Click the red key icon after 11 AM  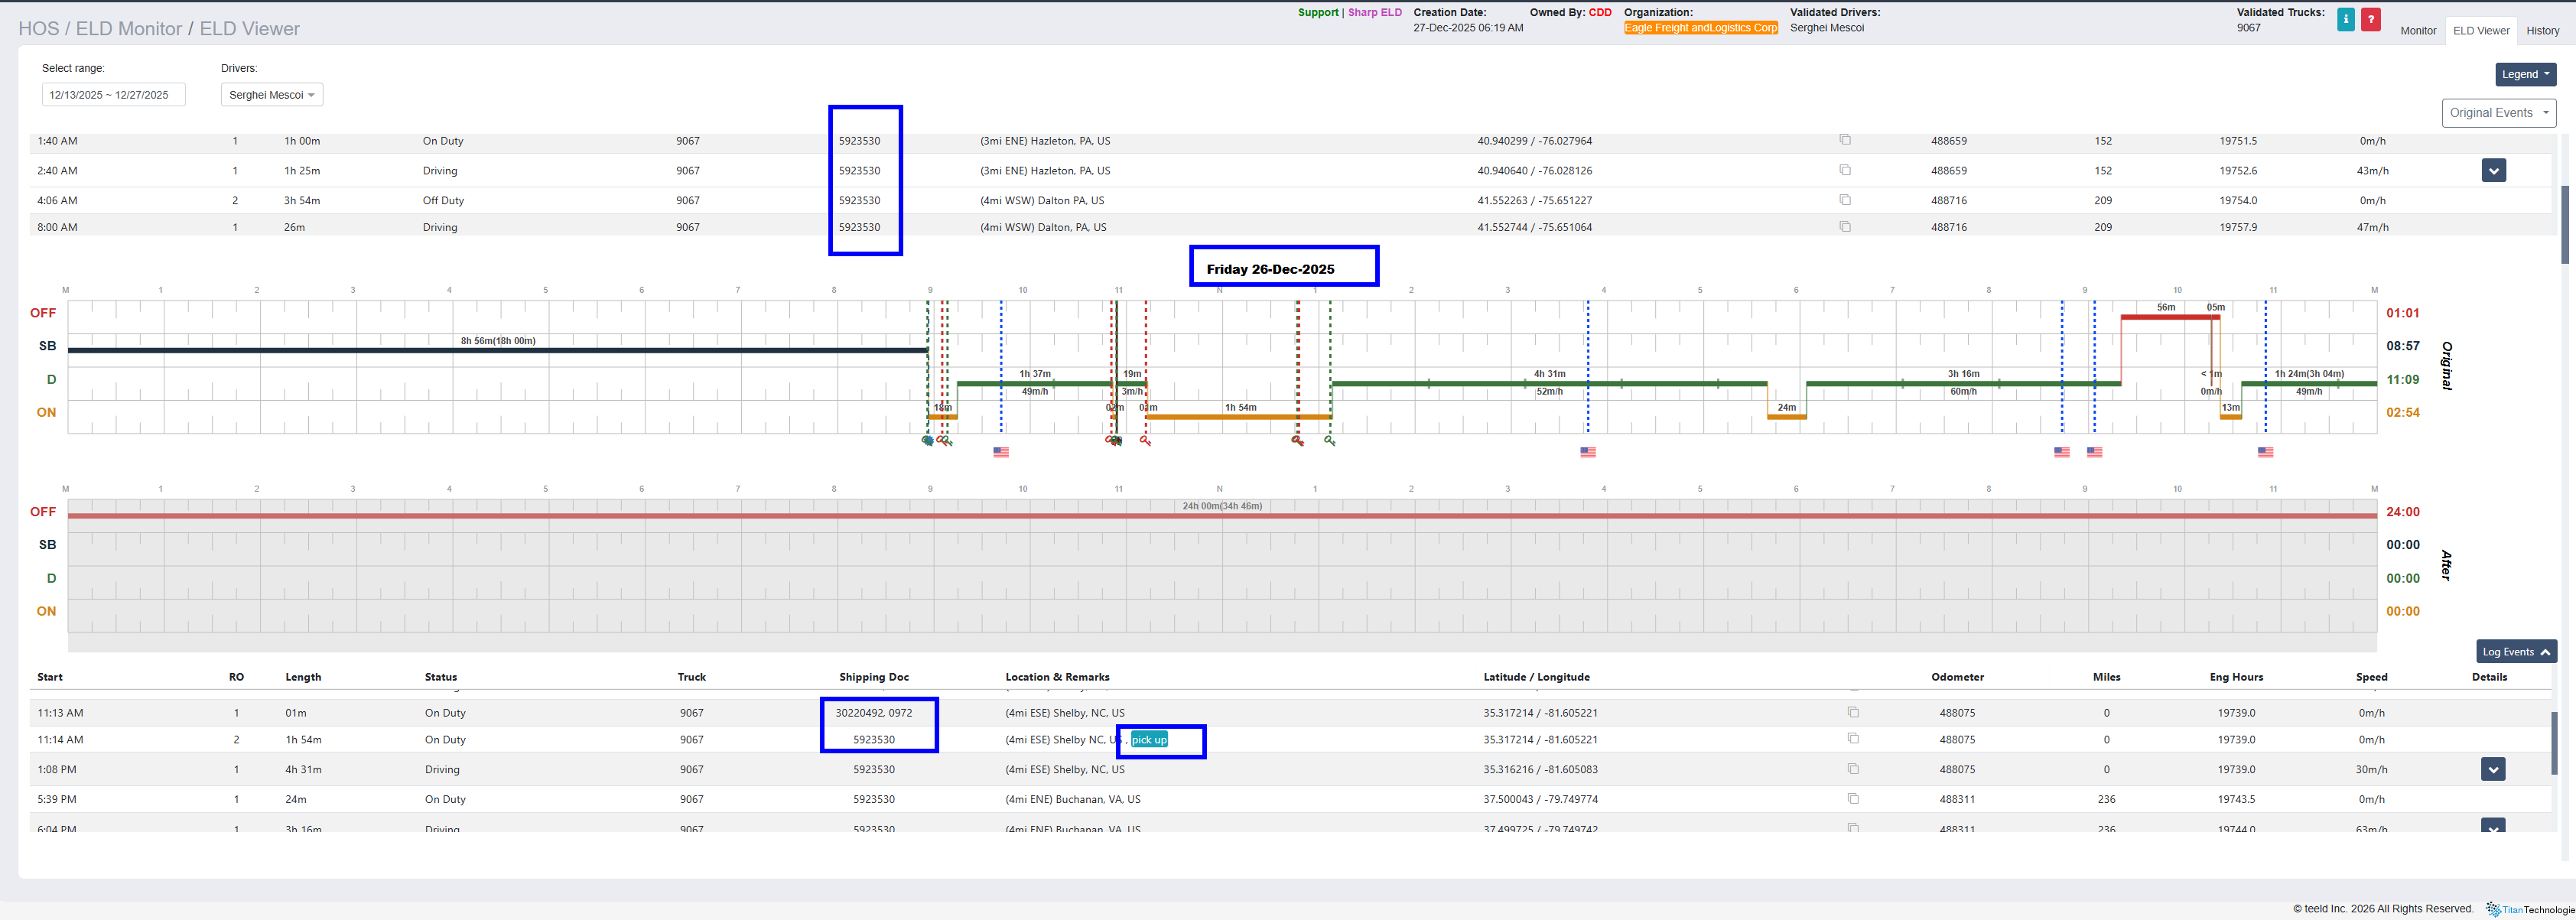1145,441
